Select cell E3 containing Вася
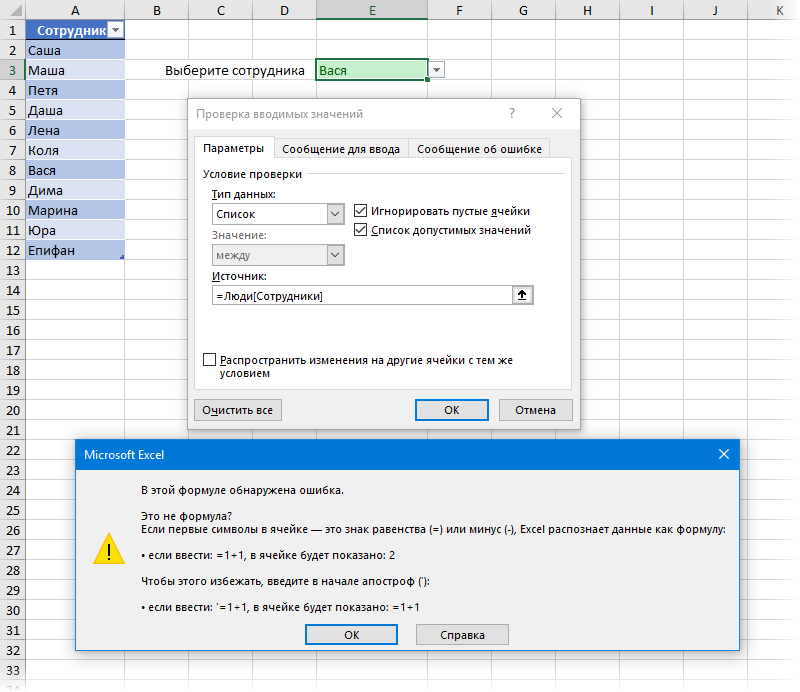Screen dimensions: 800x692 pyautogui.click(x=372, y=70)
